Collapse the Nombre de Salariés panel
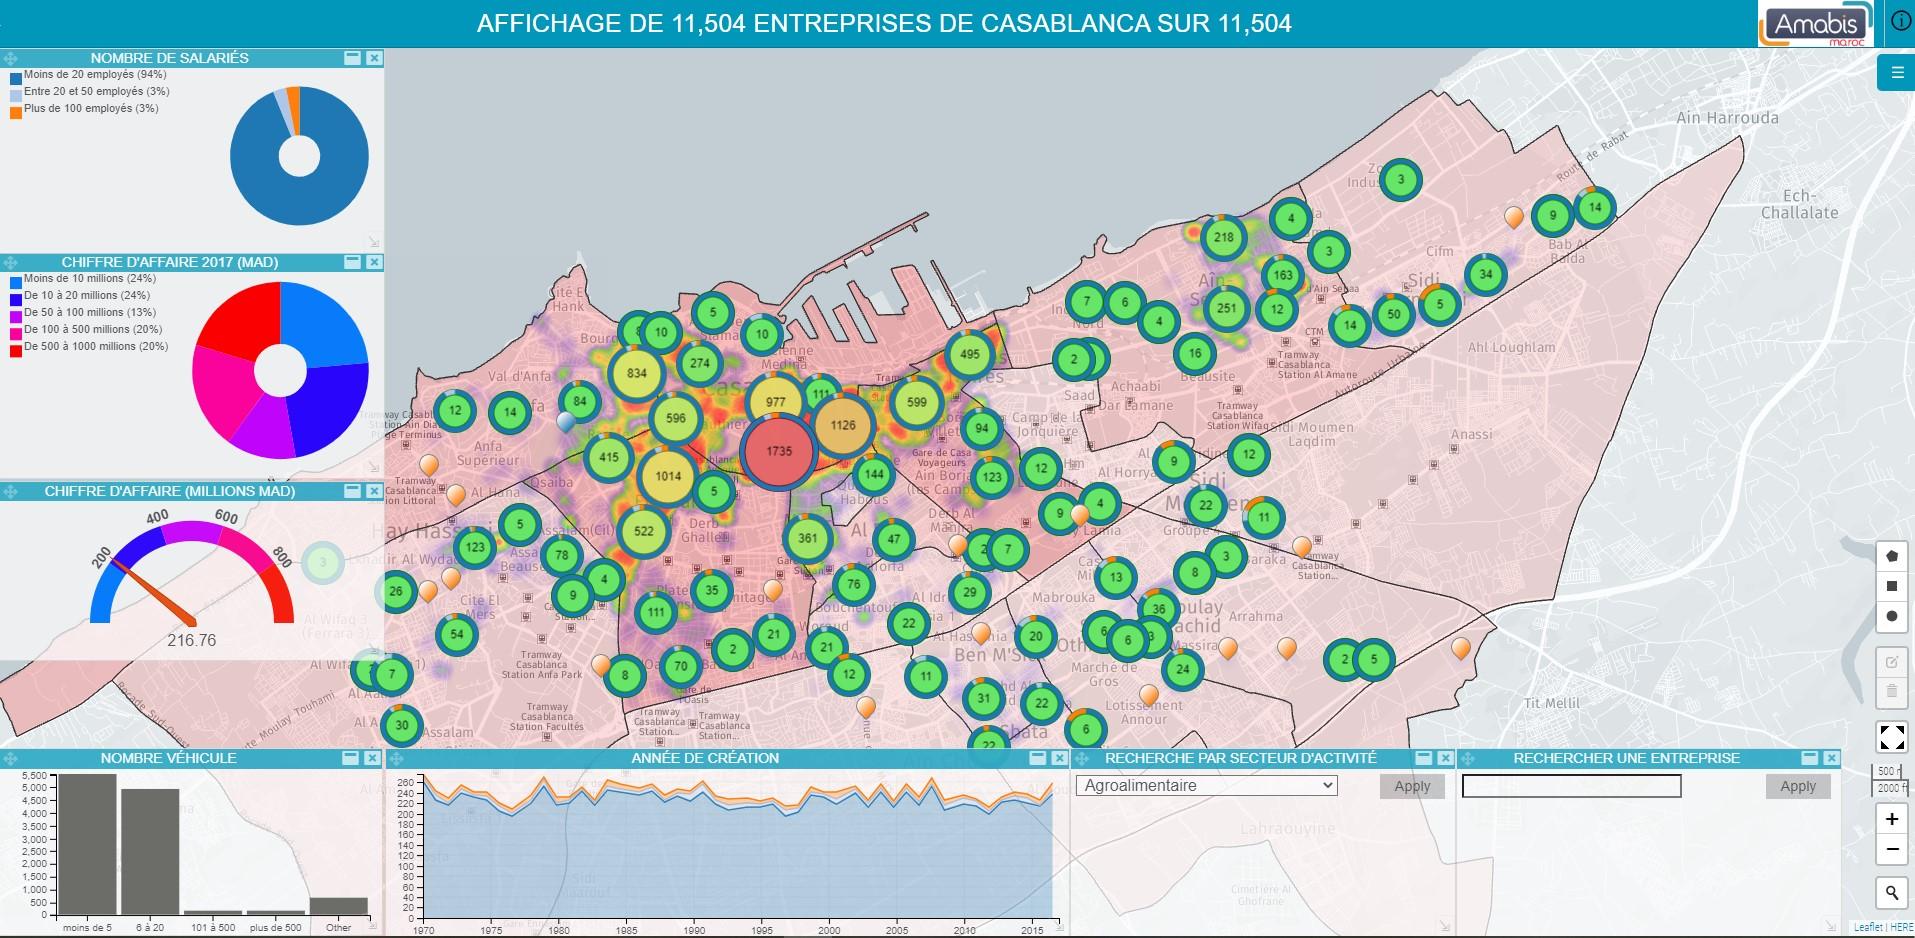This screenshot has height=938, width=1915. point(352,58)
